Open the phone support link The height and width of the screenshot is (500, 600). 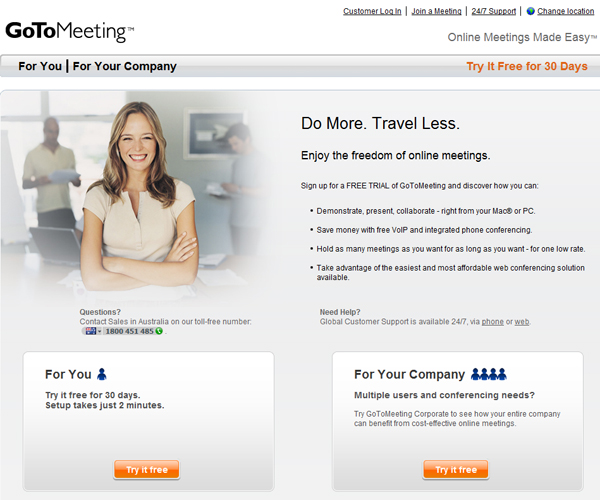coord(492,322)
